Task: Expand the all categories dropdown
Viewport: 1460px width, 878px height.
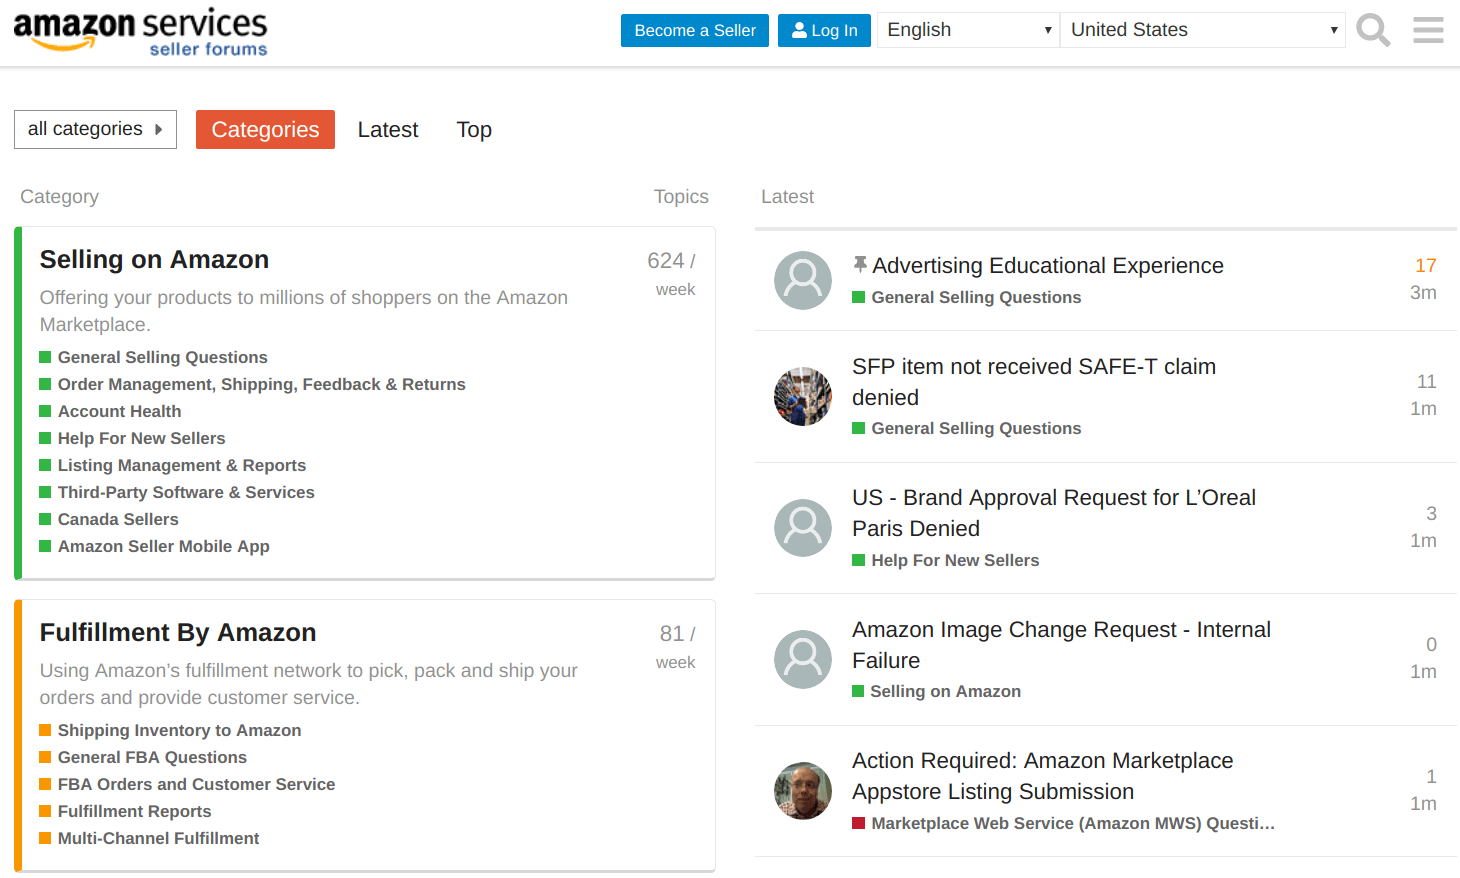Action: click(95, 129)
